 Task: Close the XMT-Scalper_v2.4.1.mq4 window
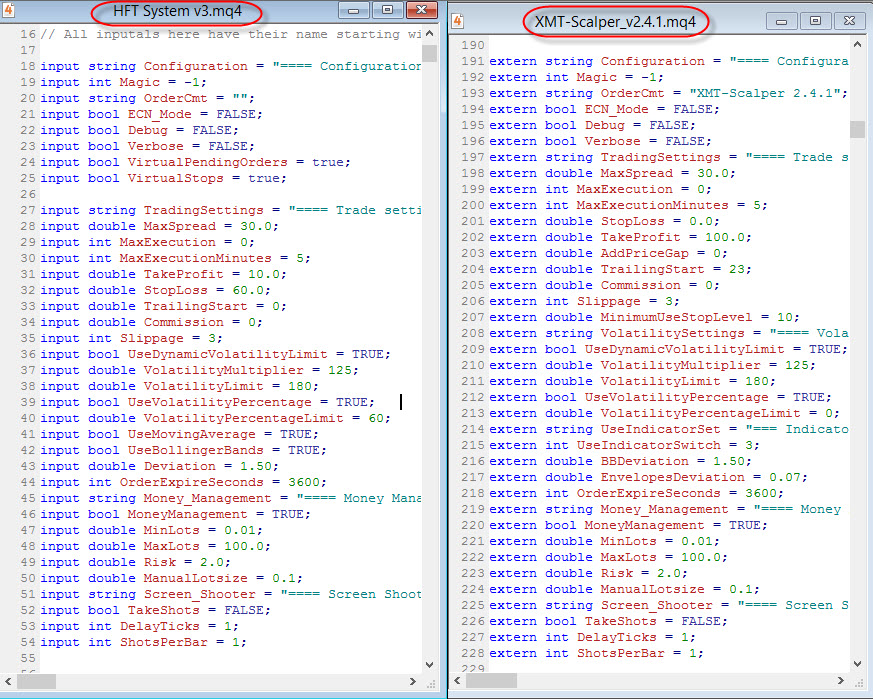(848, 20)
